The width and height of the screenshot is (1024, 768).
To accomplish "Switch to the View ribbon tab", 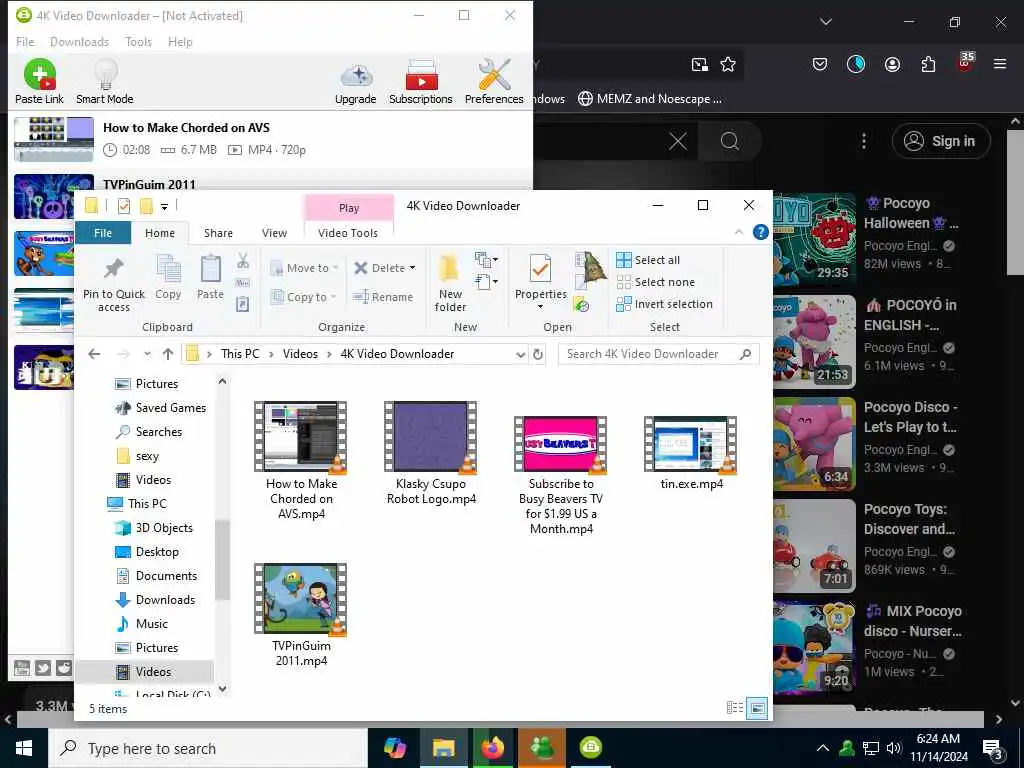I will [274, 233].
